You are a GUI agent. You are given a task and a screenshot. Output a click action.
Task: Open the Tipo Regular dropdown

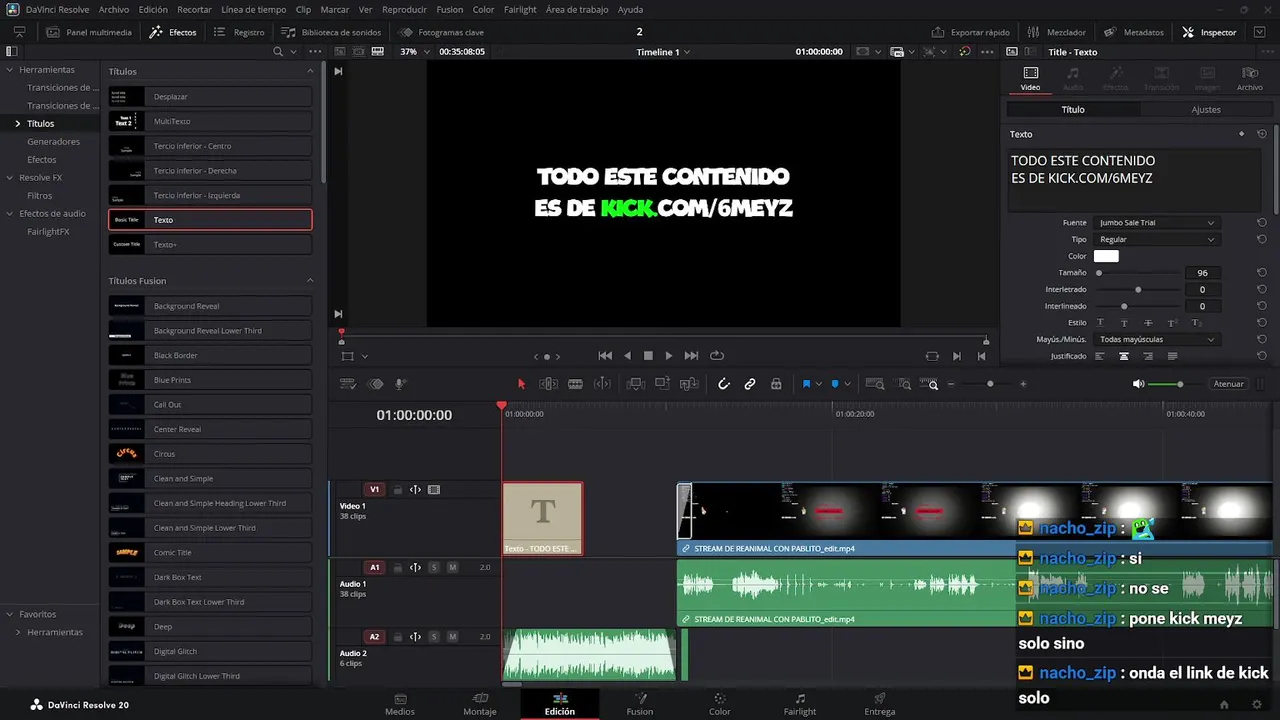(x=1156, y=240)
